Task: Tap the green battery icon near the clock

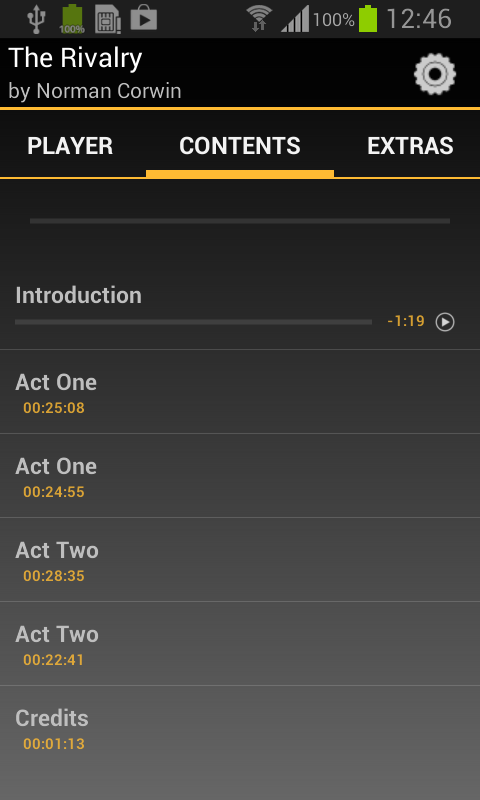Action: 367,19
